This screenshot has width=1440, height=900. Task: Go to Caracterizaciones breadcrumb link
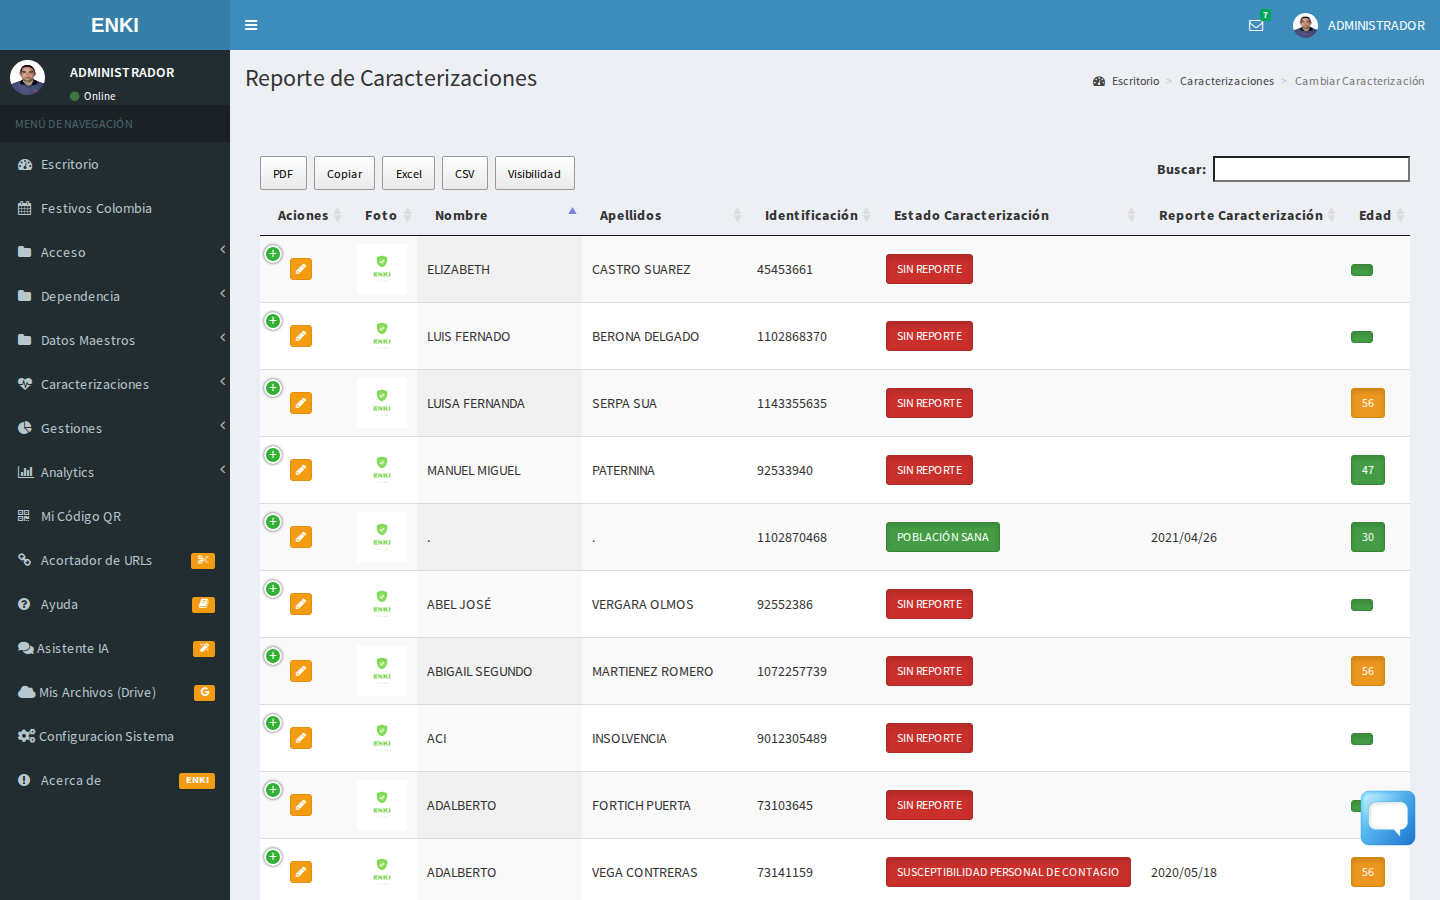pyautogui.click(x=1227, y=81)
